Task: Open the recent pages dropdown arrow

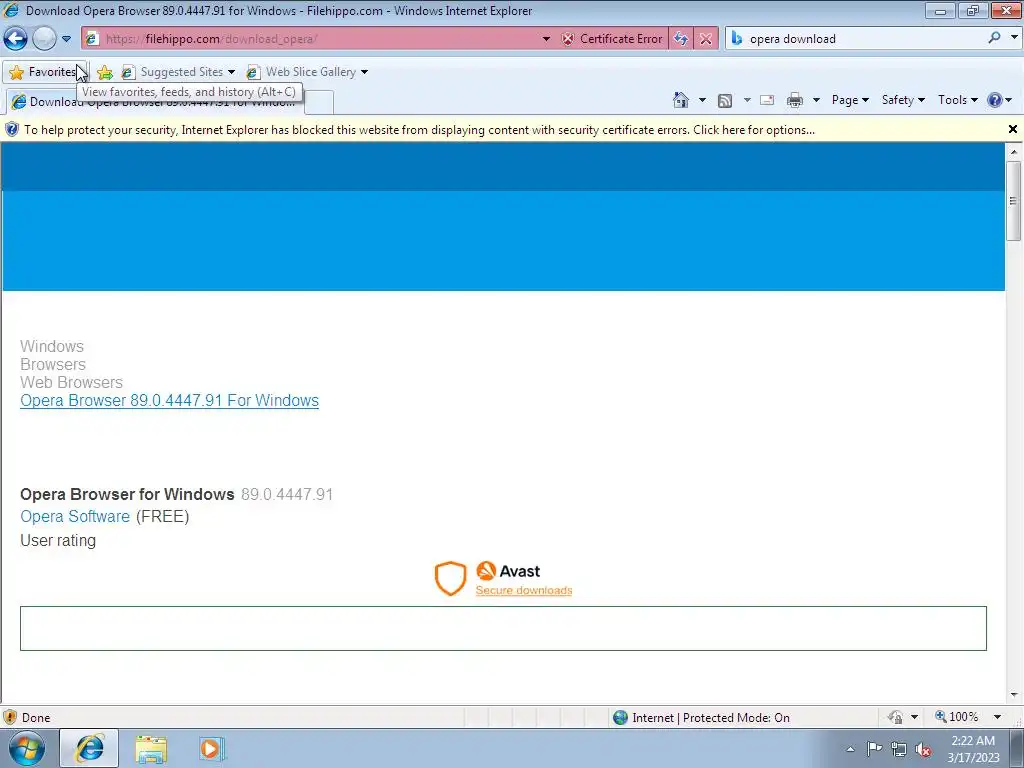Action: coord(67,39)
